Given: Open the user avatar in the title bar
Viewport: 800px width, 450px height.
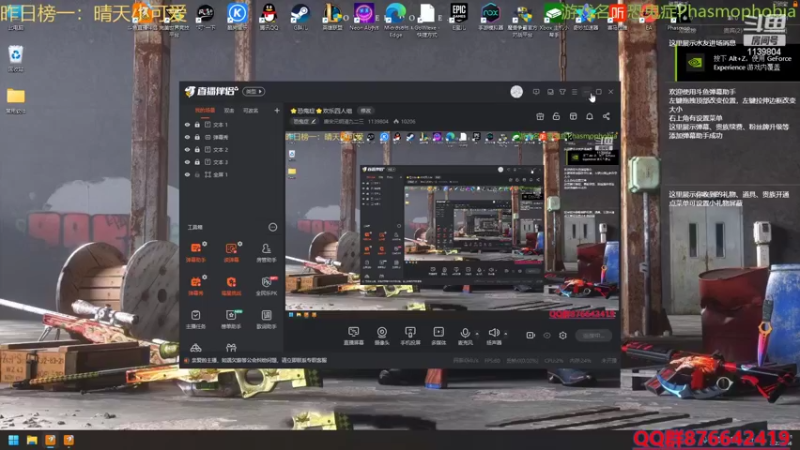Looking at the screenshot, I should (516, 92).
